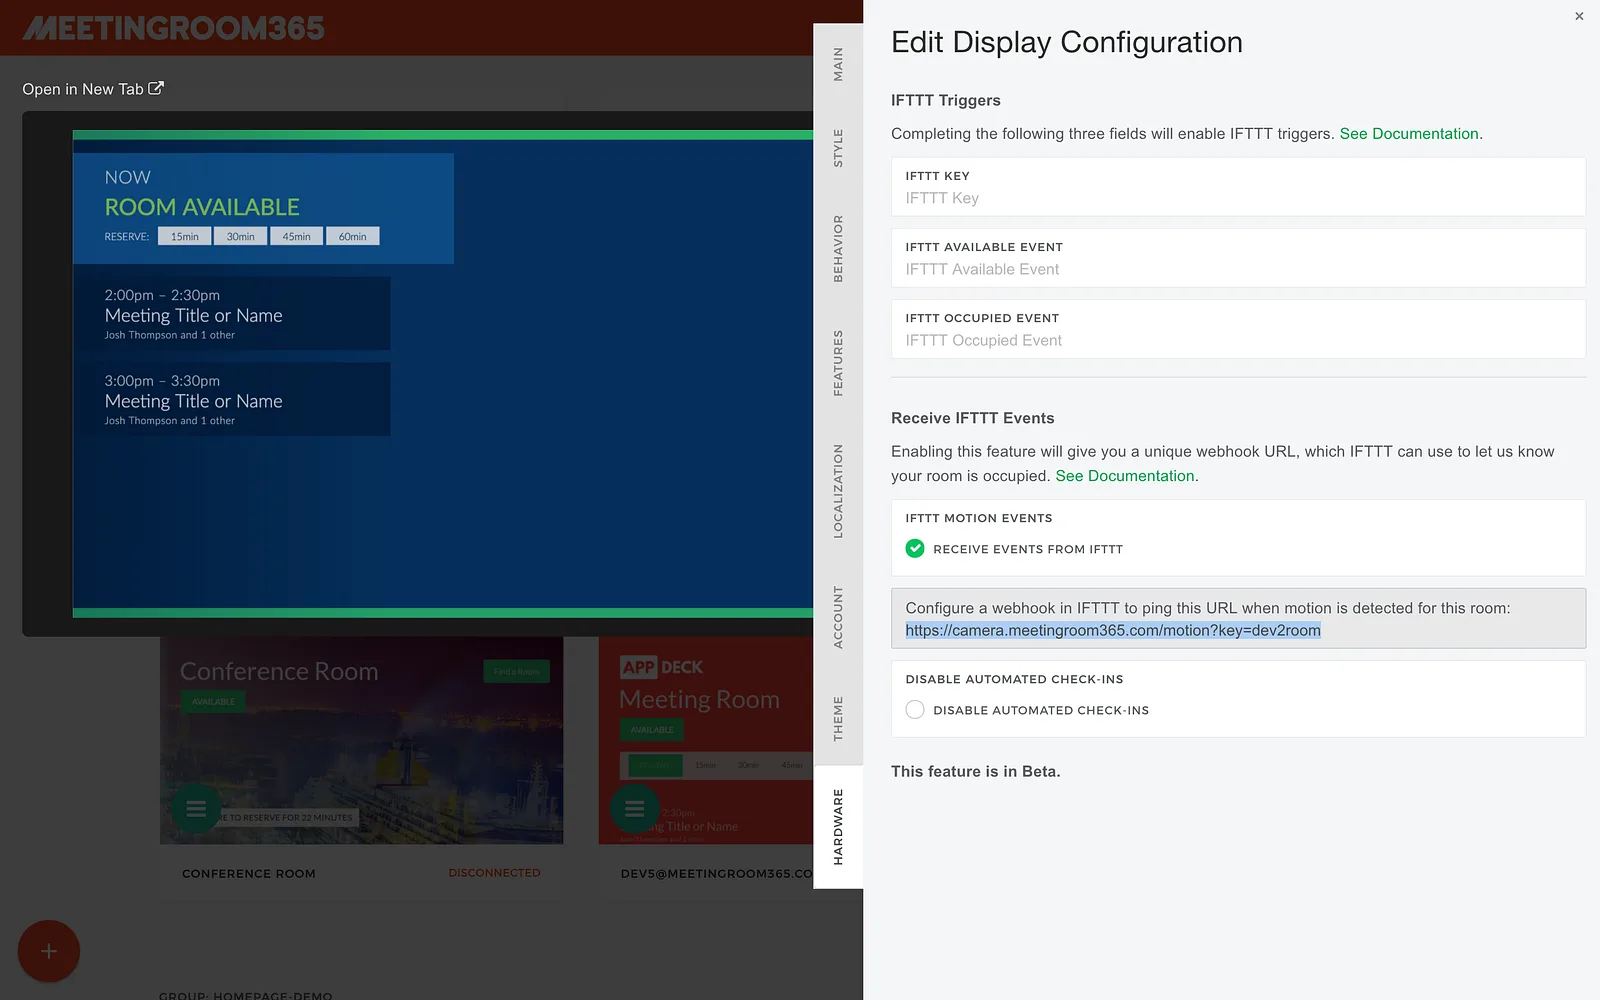Enable Disable Automated Check-Ins option
The height and width of the screenshot is (1000, 1600).
pyautogui.click(x=915, y=709)
